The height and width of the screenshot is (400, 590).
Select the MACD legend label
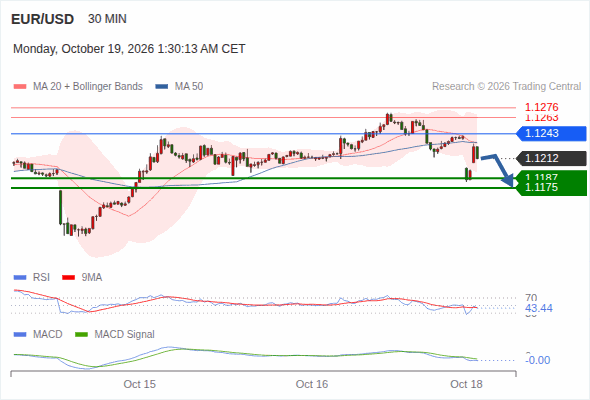point(47,335)
